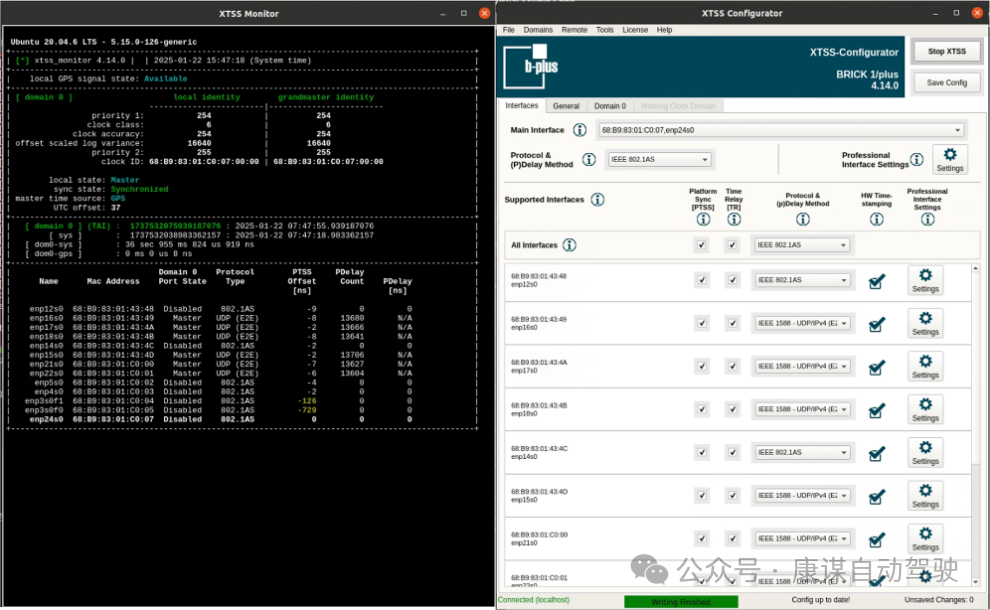Click the interface list scrollbar down arrow
The image size is (990, 610).
click(975, 582)
